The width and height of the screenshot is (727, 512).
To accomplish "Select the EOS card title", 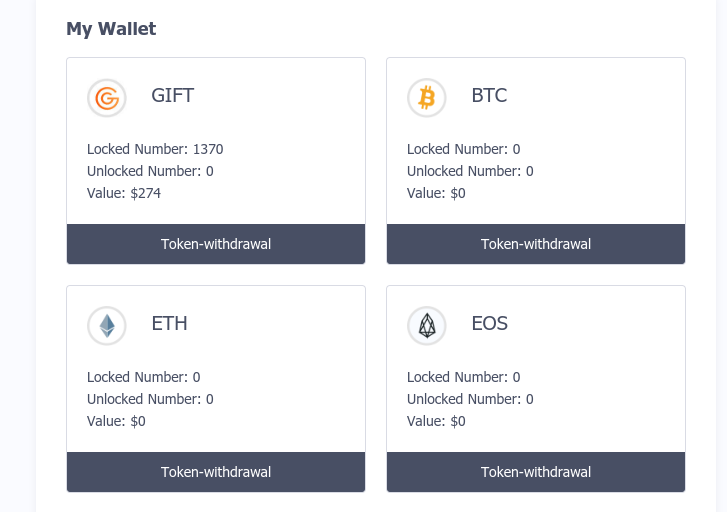I will [x=489, y=324].
